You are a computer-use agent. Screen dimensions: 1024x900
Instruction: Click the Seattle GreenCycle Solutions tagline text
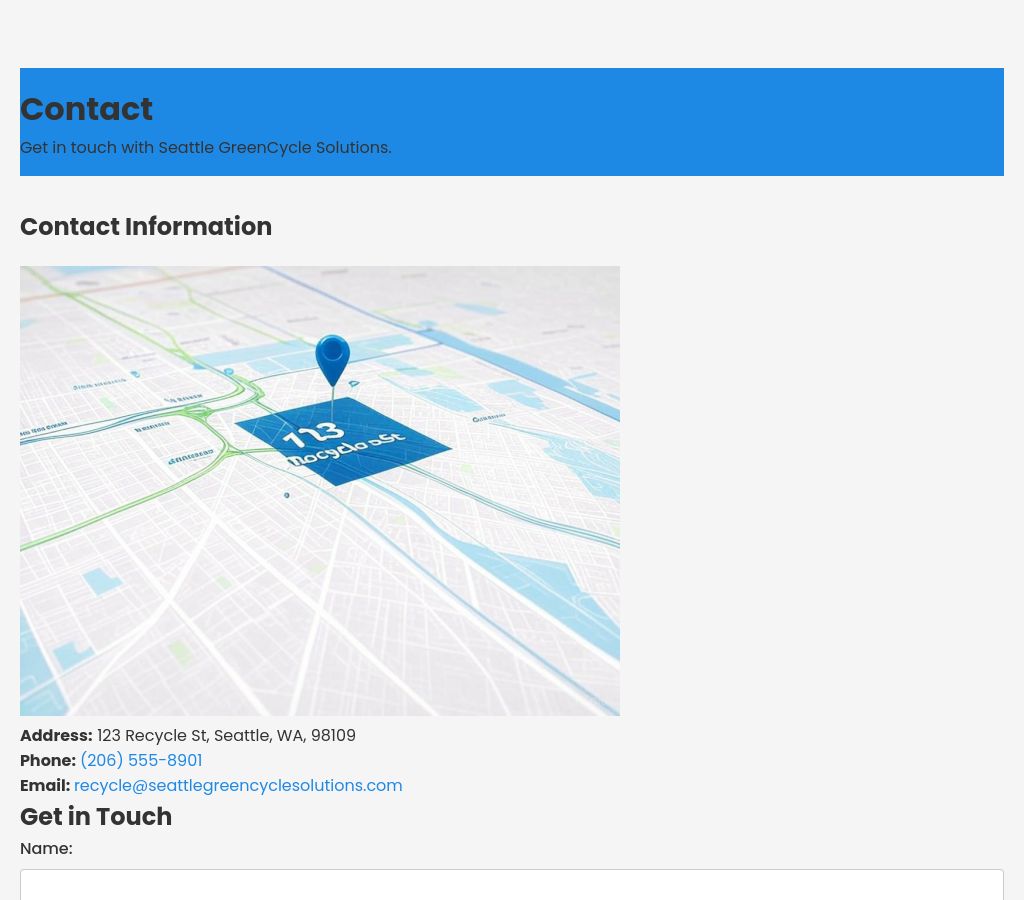(x=205, y=148)
